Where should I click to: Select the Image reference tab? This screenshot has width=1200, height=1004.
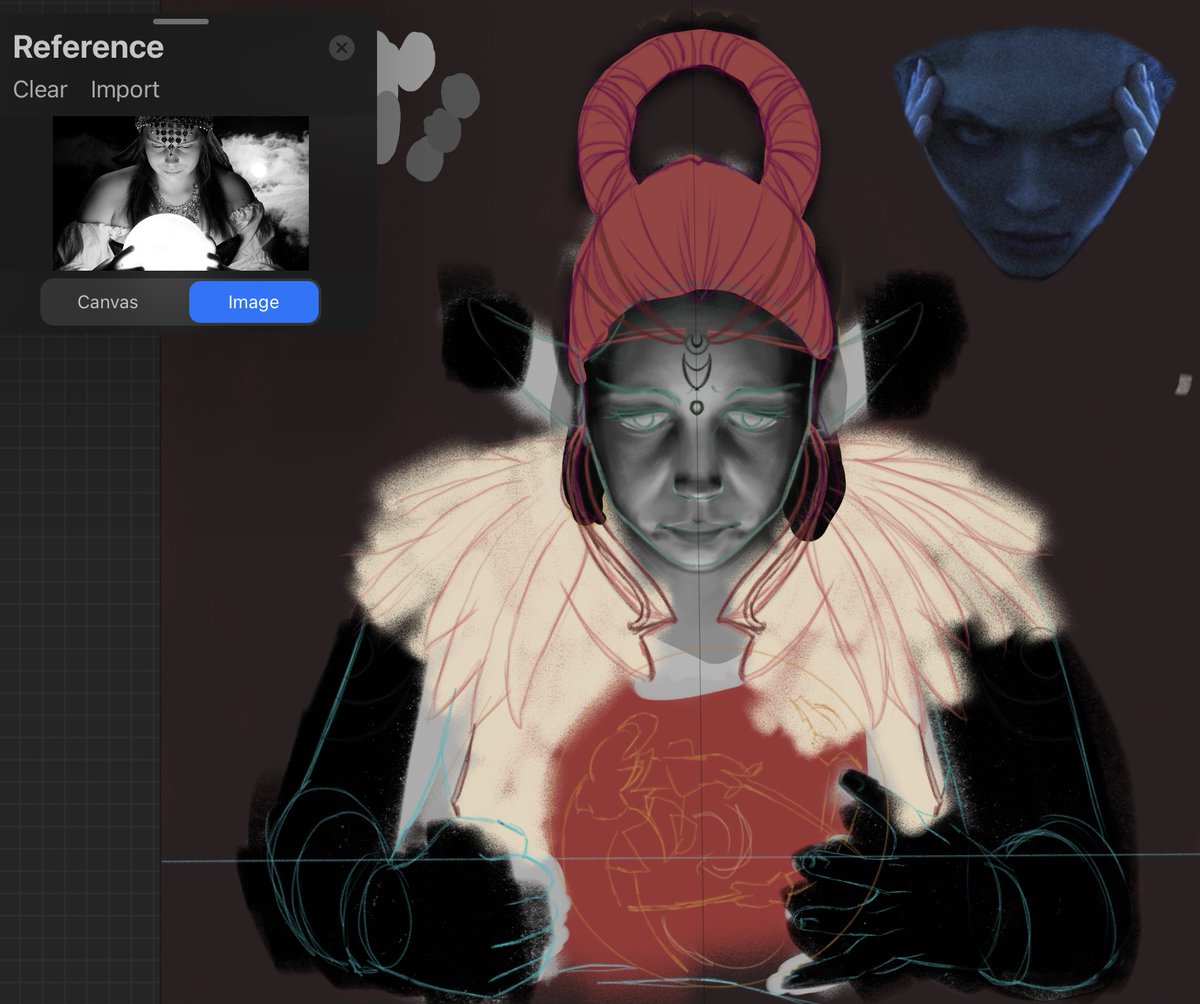pyautogui.click(x=253, y=302)
